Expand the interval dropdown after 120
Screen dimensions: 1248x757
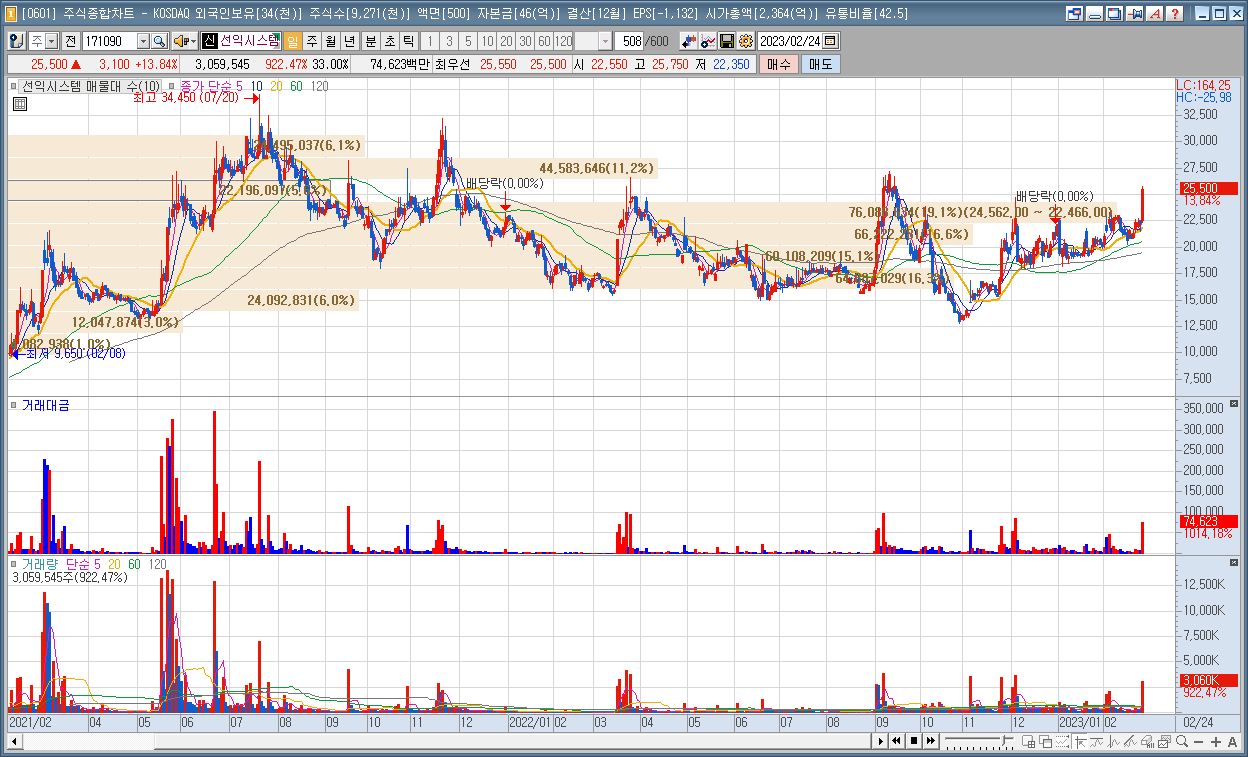[605, 41]
